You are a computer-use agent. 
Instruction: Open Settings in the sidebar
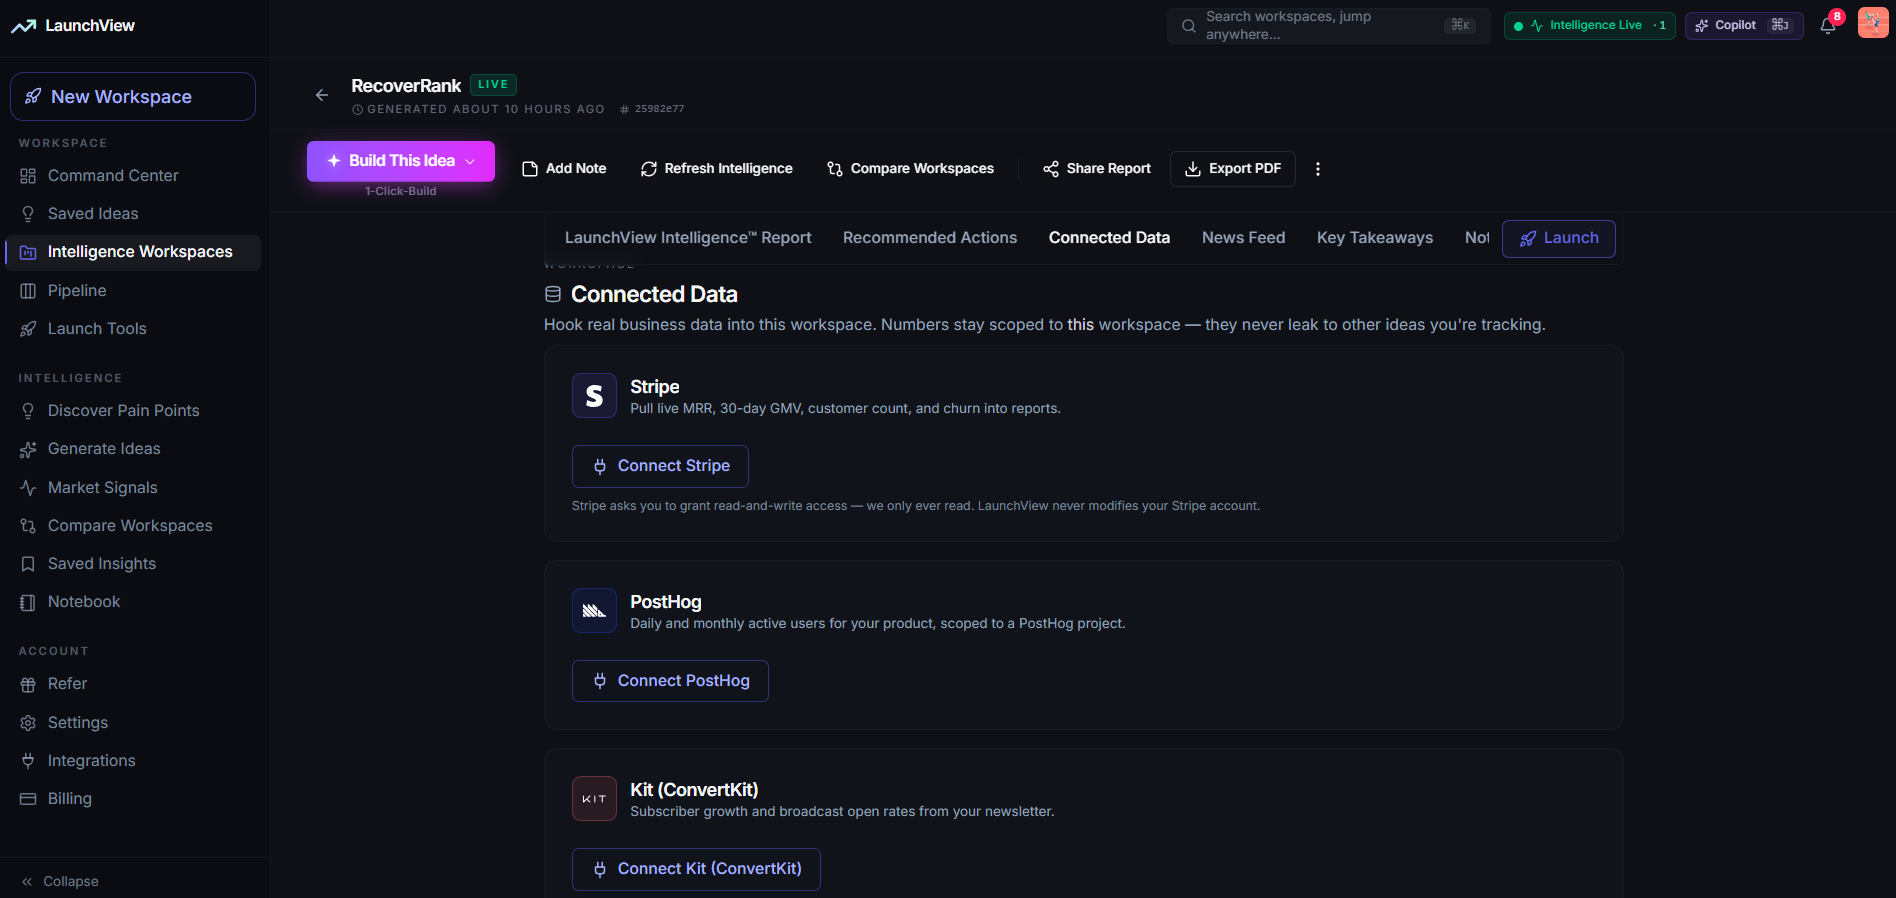coord(133,723)
